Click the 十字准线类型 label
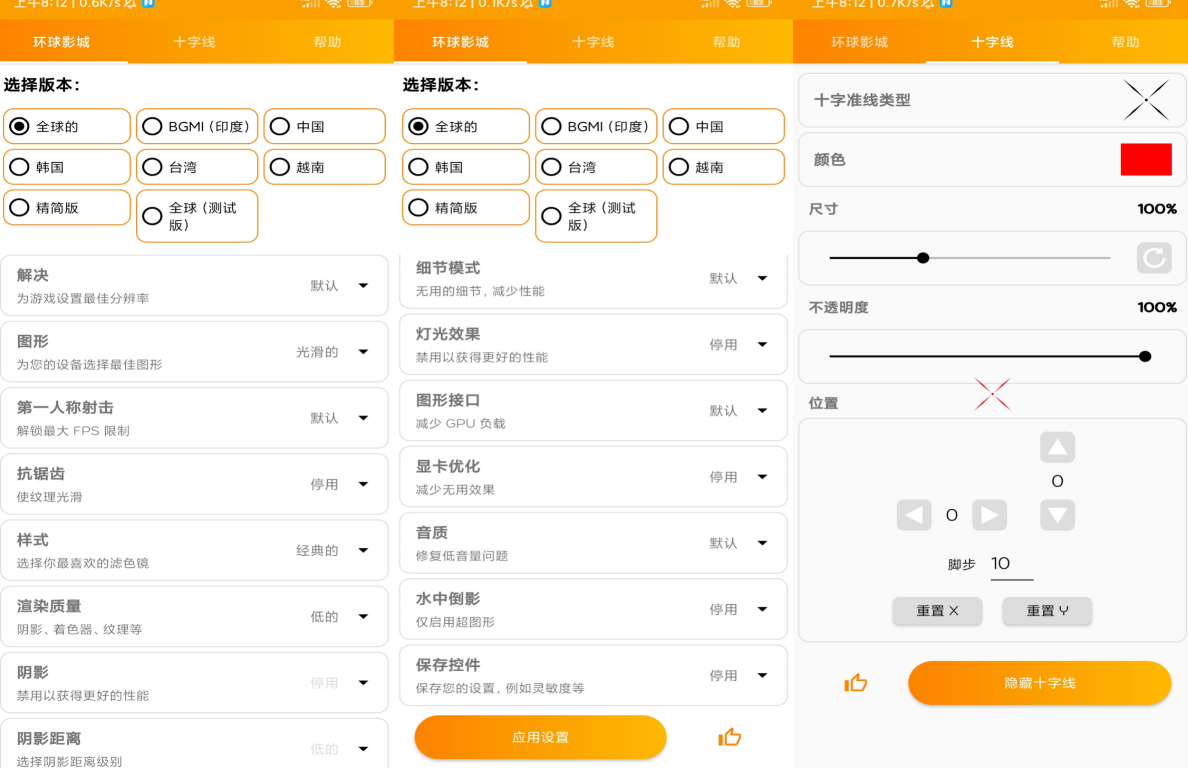1188x773 pixels. [x=862, y=100]
